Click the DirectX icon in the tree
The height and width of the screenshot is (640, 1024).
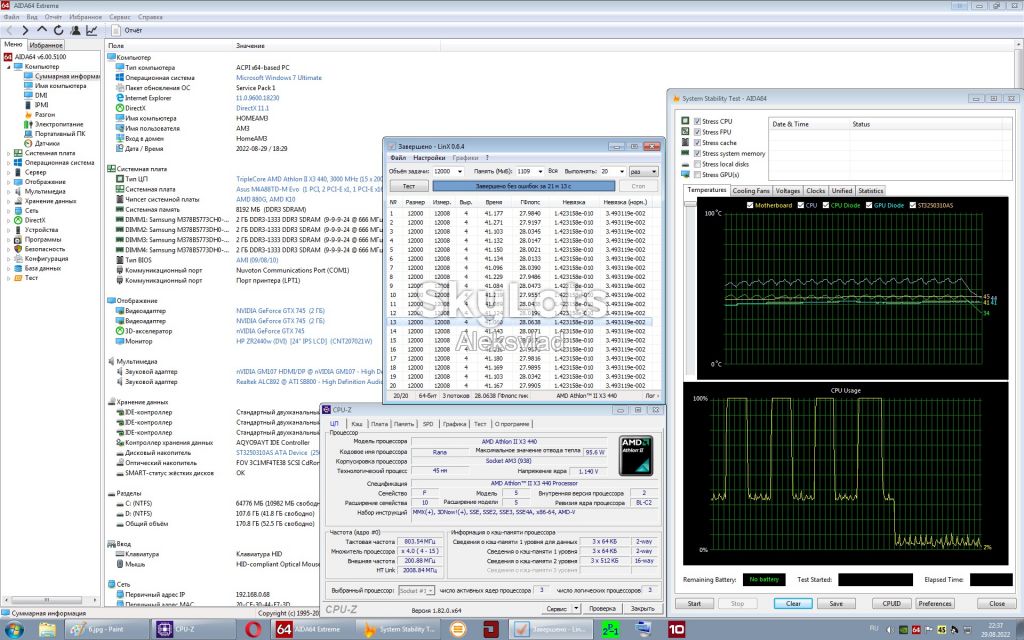pyautogui.click(x=18, y=220)
